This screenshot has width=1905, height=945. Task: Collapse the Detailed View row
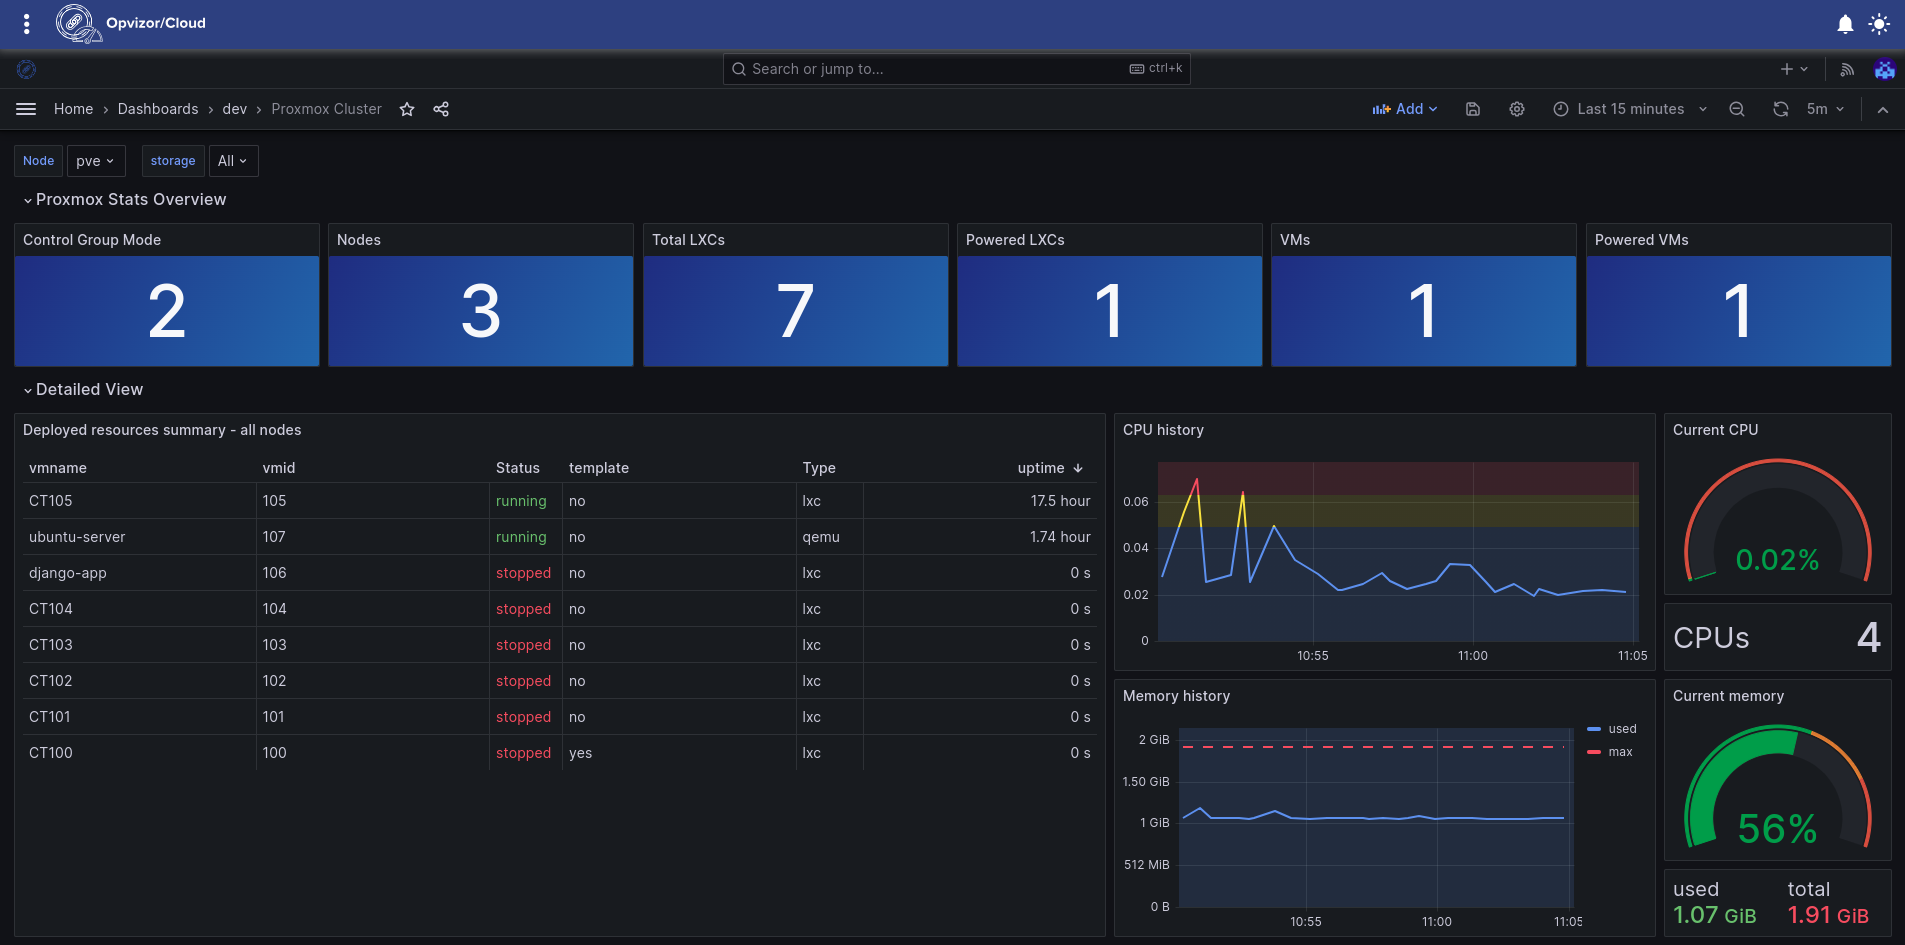[x=84, y=389]
